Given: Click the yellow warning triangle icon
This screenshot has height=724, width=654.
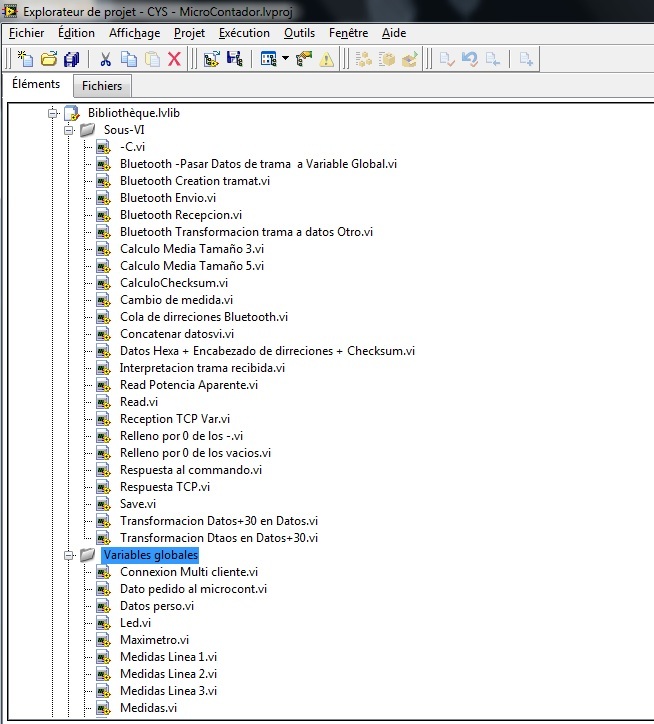Looking at the screenshot, I should pyautogui.click(x=326, y=59).
